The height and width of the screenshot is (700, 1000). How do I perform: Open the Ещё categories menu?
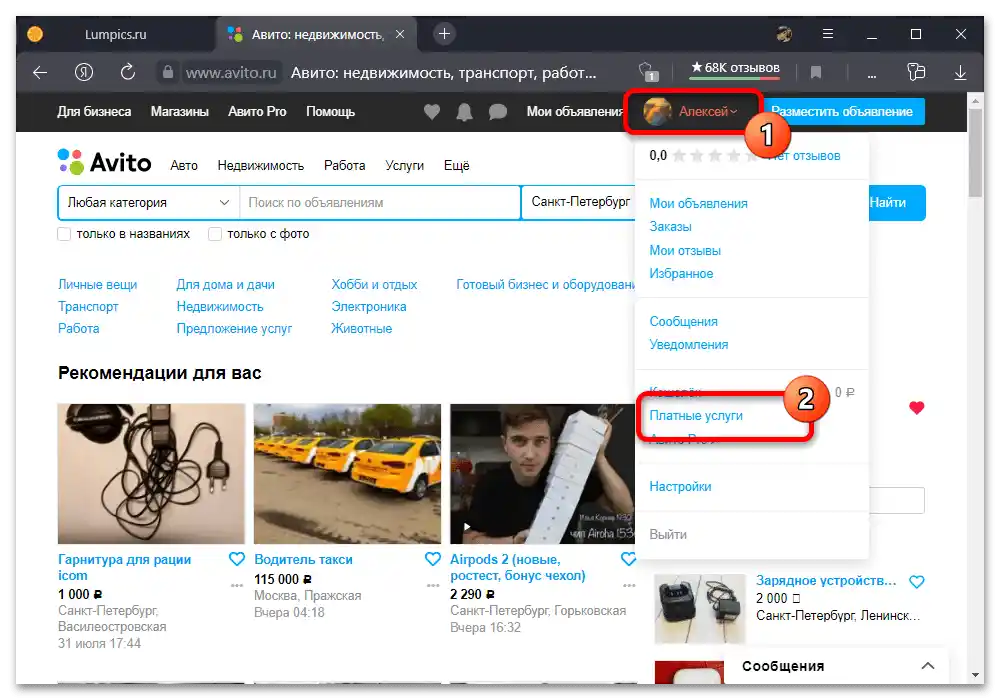point(457,166)
